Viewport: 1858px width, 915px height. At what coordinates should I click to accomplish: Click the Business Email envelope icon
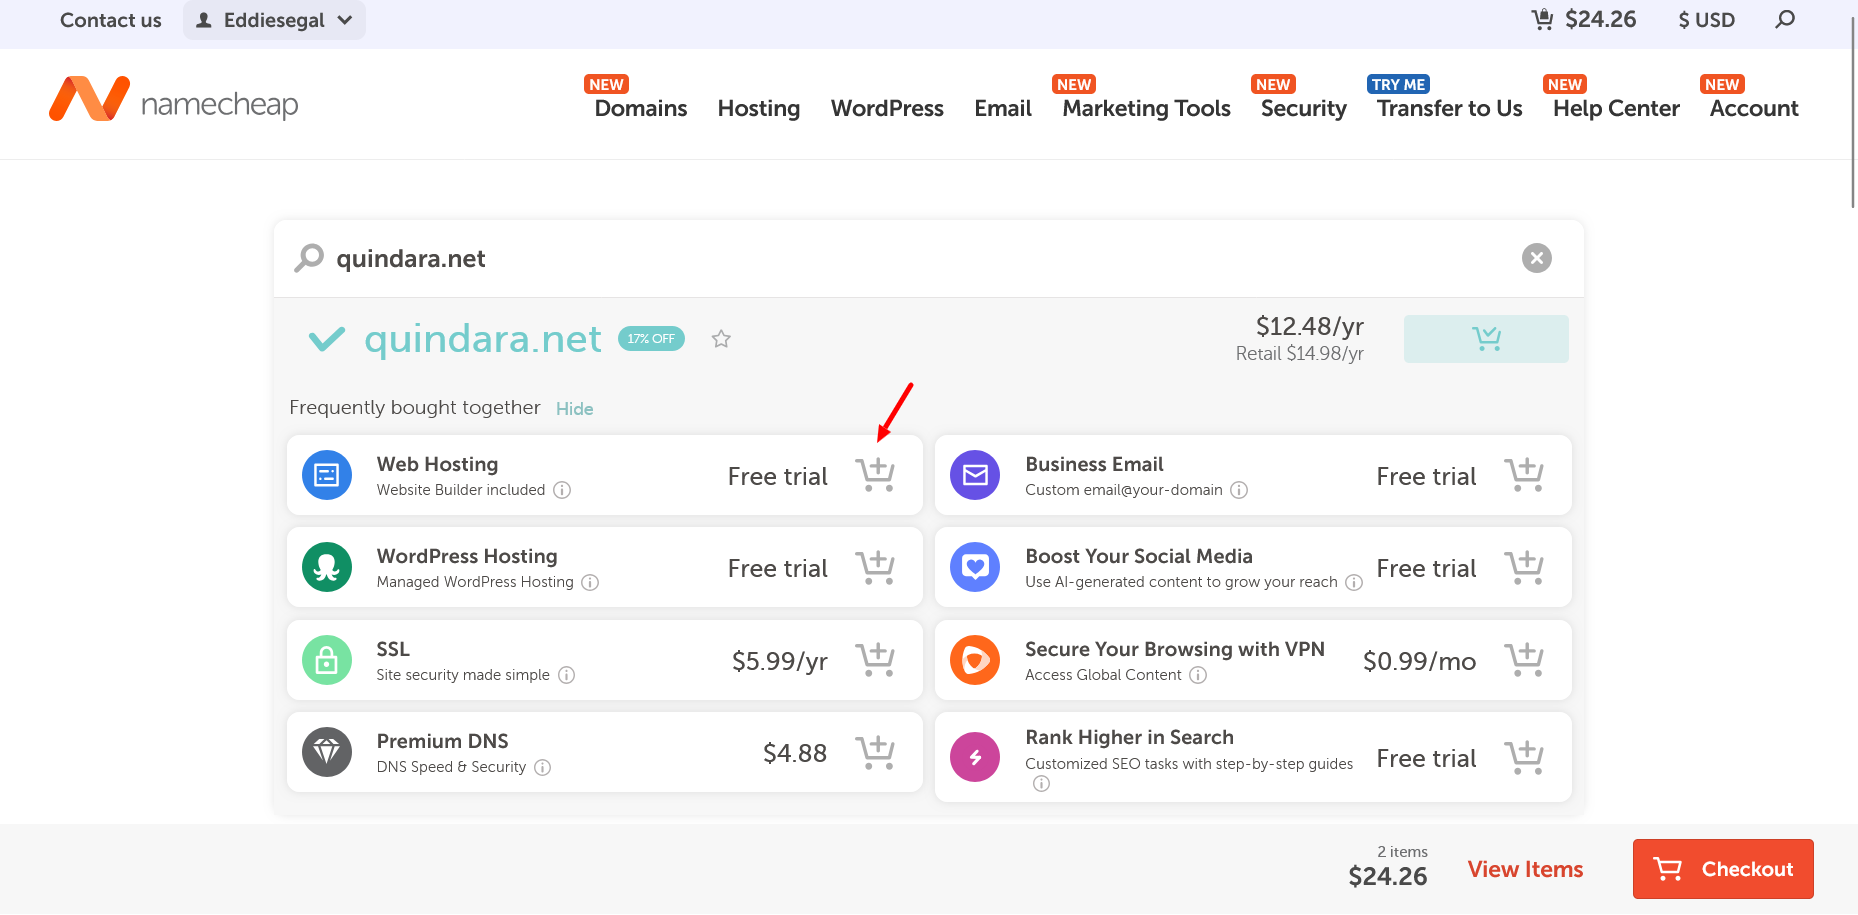975,475
